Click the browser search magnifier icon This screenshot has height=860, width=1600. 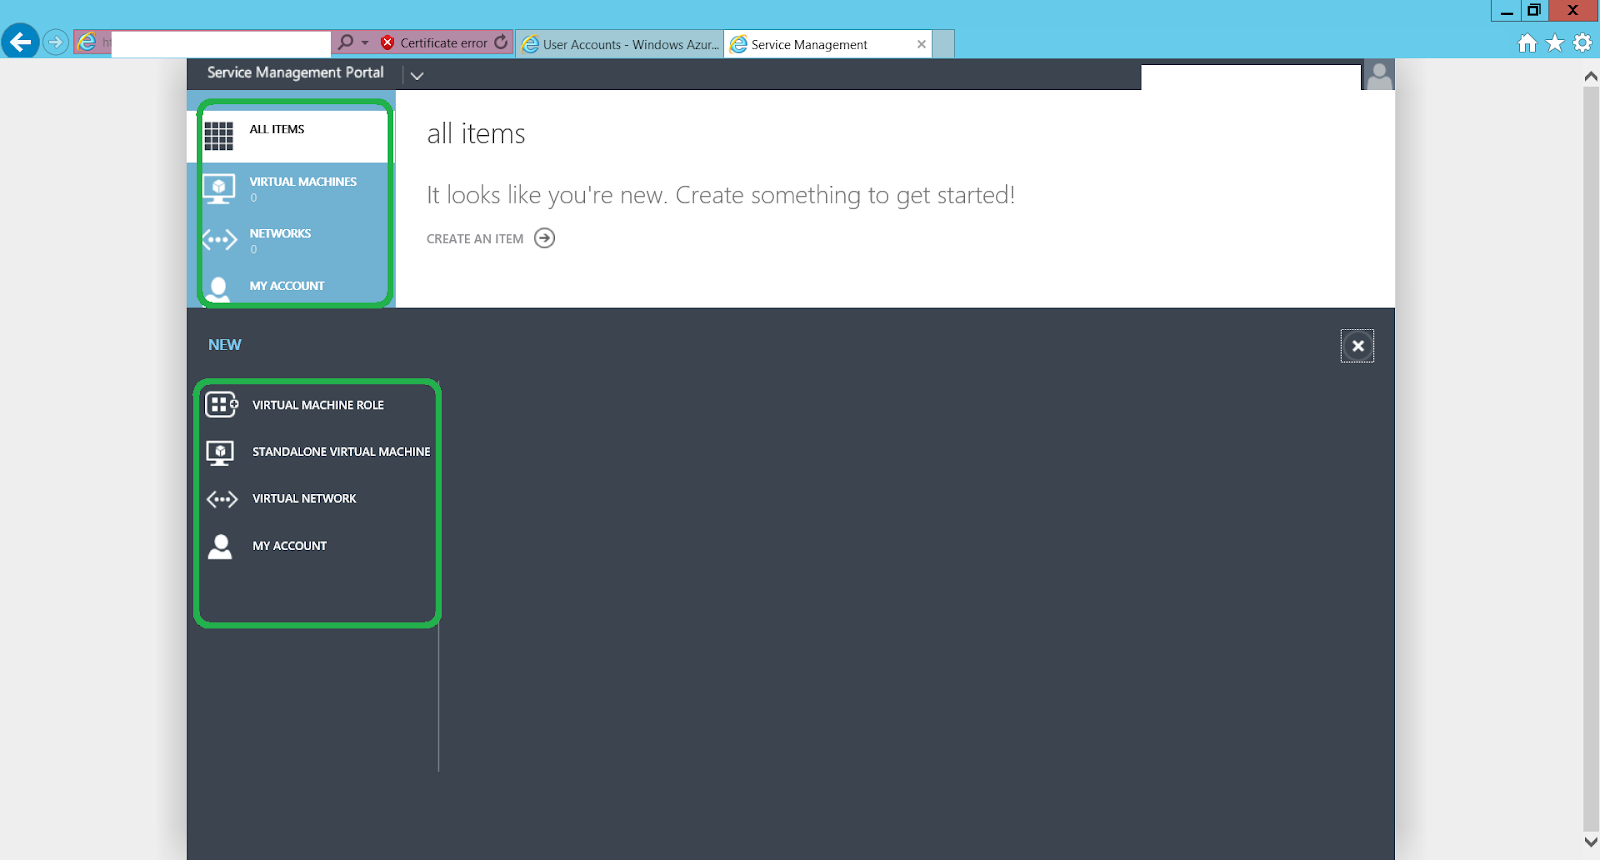click(x=346, y=42)
